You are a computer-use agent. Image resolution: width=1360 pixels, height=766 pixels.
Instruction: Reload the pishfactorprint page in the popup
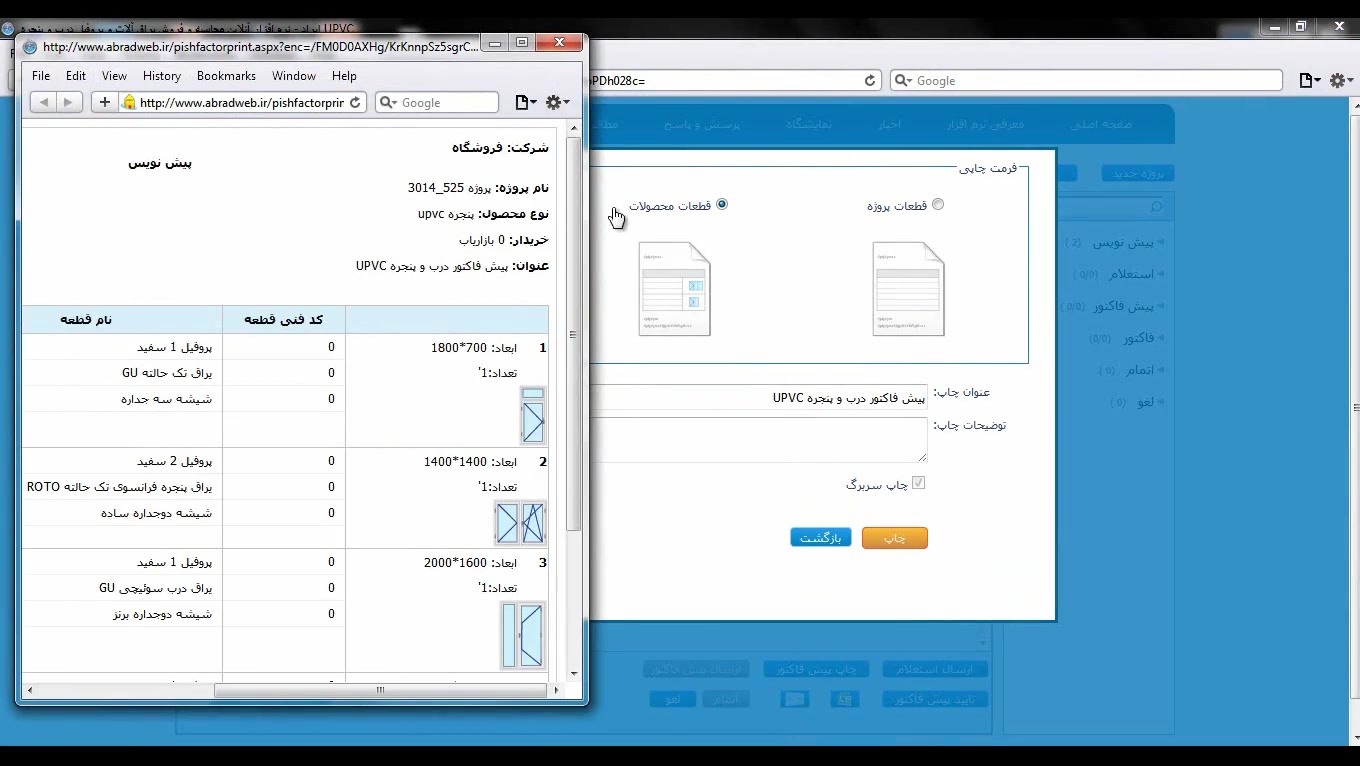355,102
